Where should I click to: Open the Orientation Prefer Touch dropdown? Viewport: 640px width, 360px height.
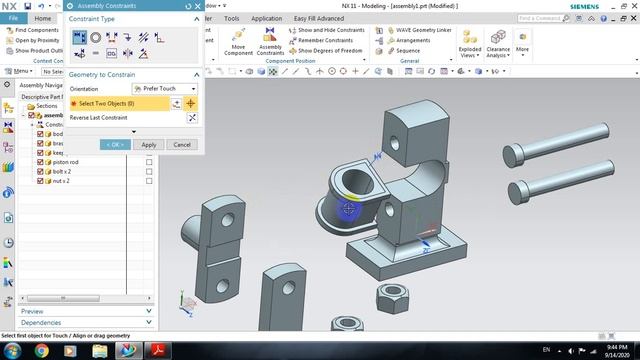[165, 89]
